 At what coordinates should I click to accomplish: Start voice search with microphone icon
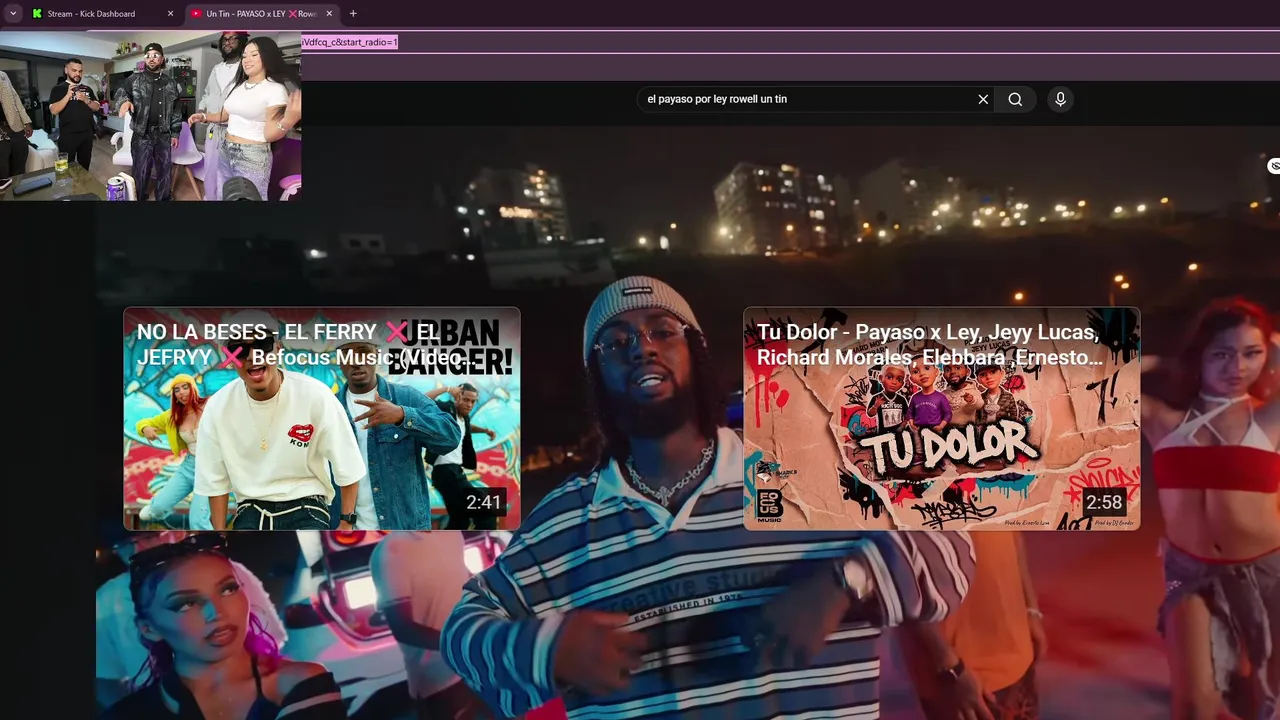pos(1061,99)
